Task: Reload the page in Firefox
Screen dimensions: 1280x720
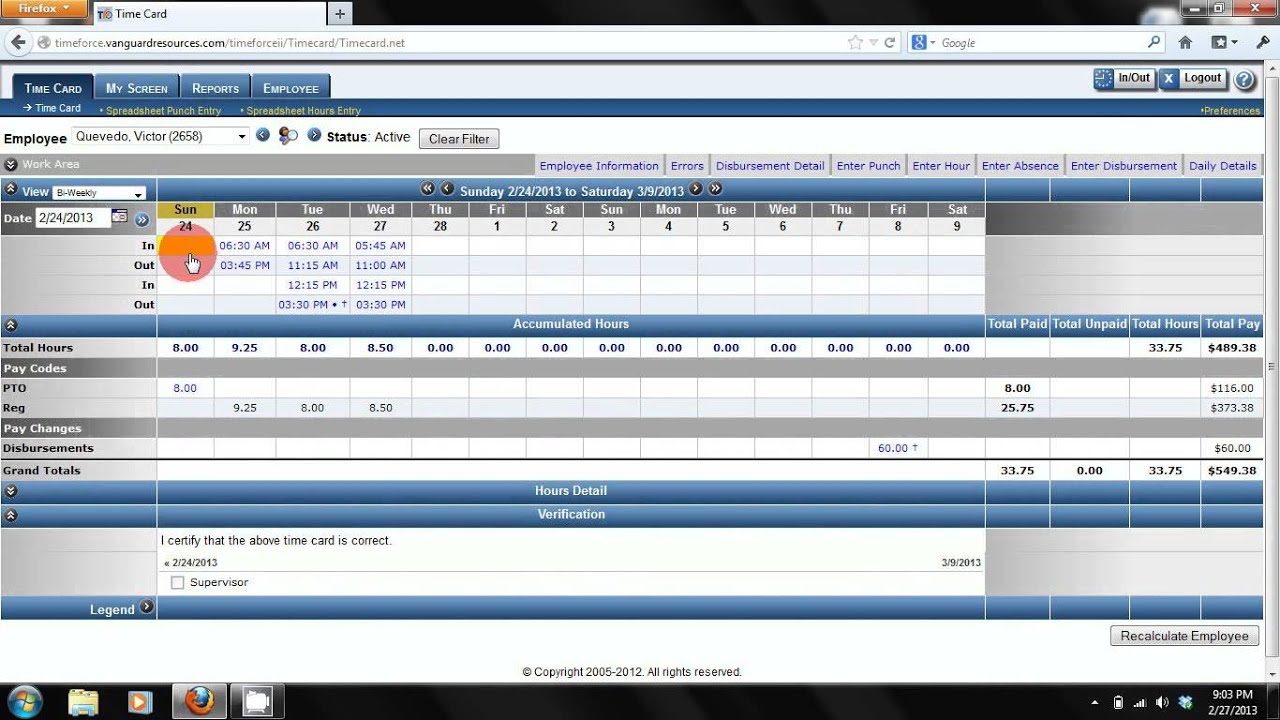Action: [889, 43]
